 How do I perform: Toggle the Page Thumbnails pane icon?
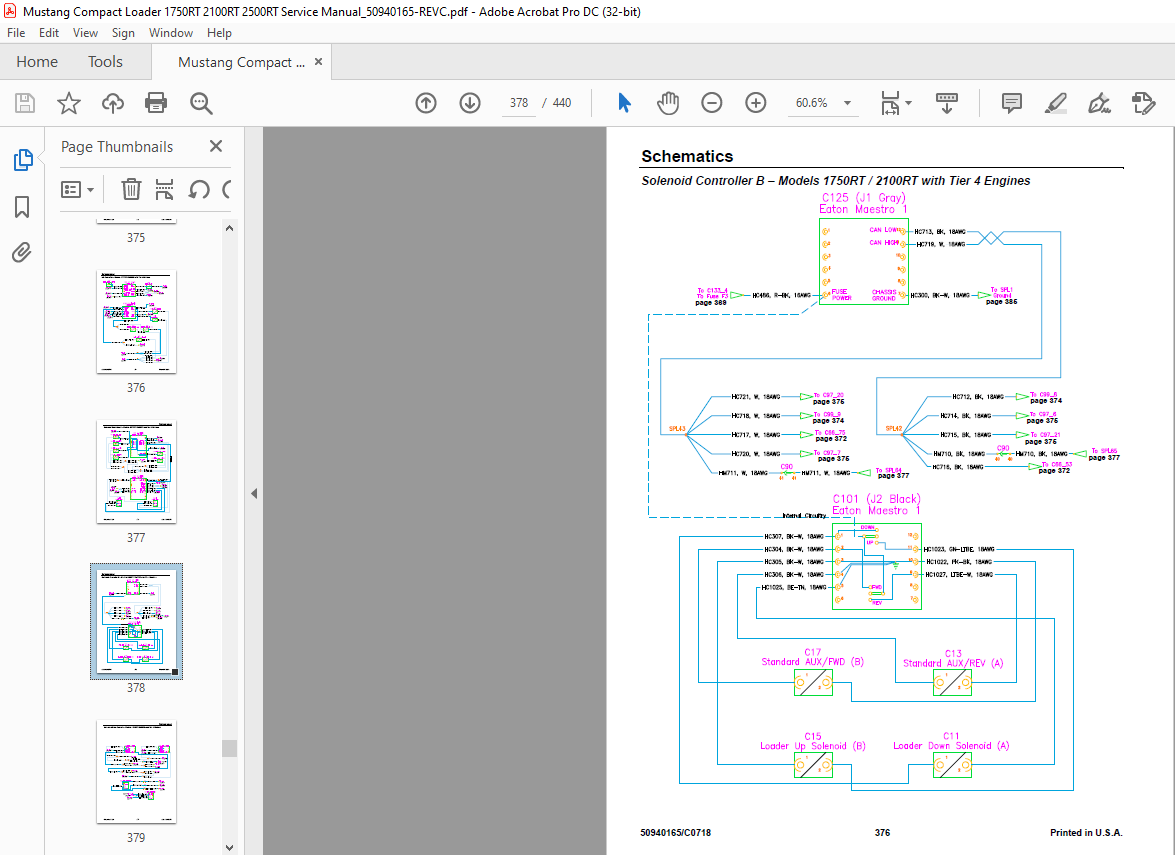coord(23,160)
